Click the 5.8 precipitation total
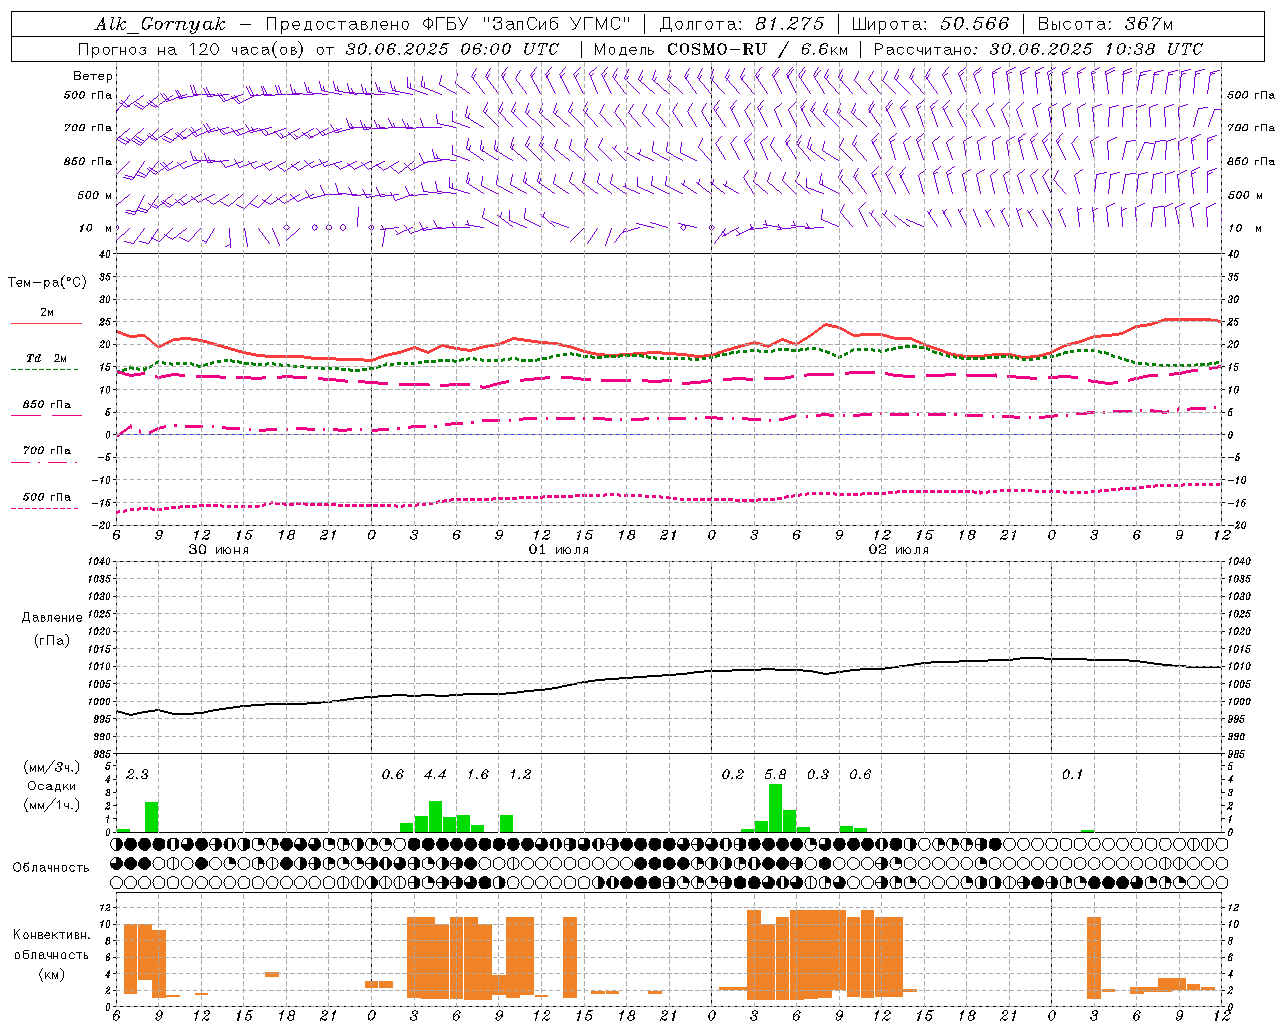The image size is (1280, 1024). 775,774
